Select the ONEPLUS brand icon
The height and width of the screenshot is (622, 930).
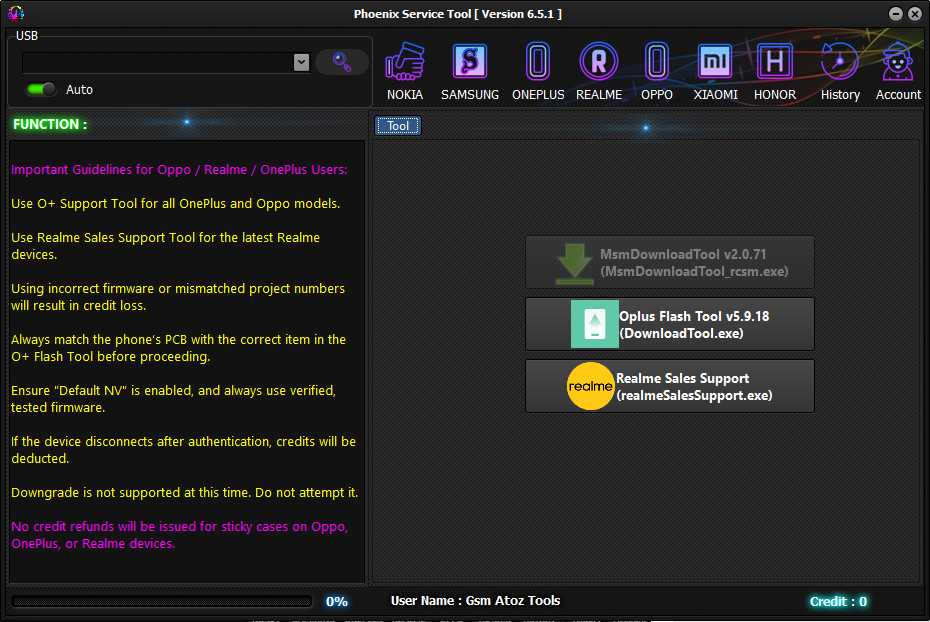point(537,65)
